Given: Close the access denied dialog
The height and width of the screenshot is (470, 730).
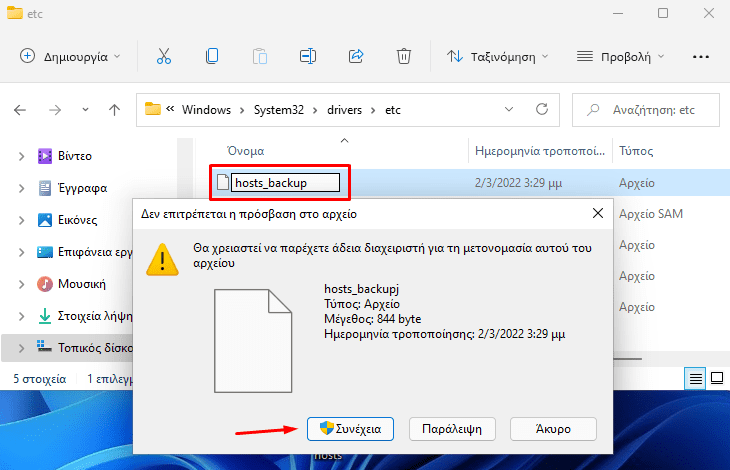Looking at the screenshot, I should point(598,213).
